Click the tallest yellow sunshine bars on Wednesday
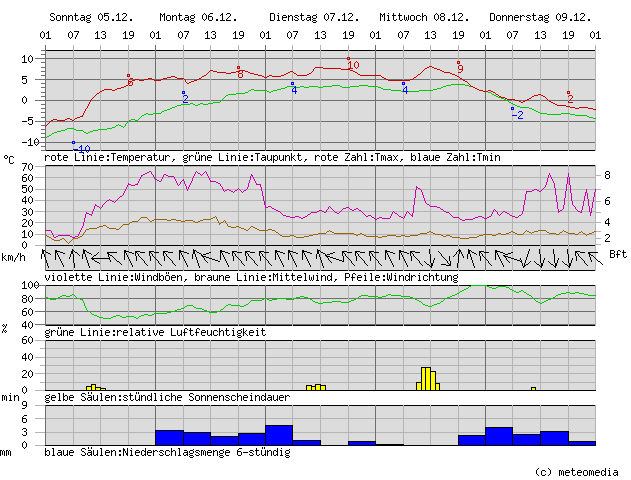The height and width of the screenshot is (480, 631). point(426,379)
